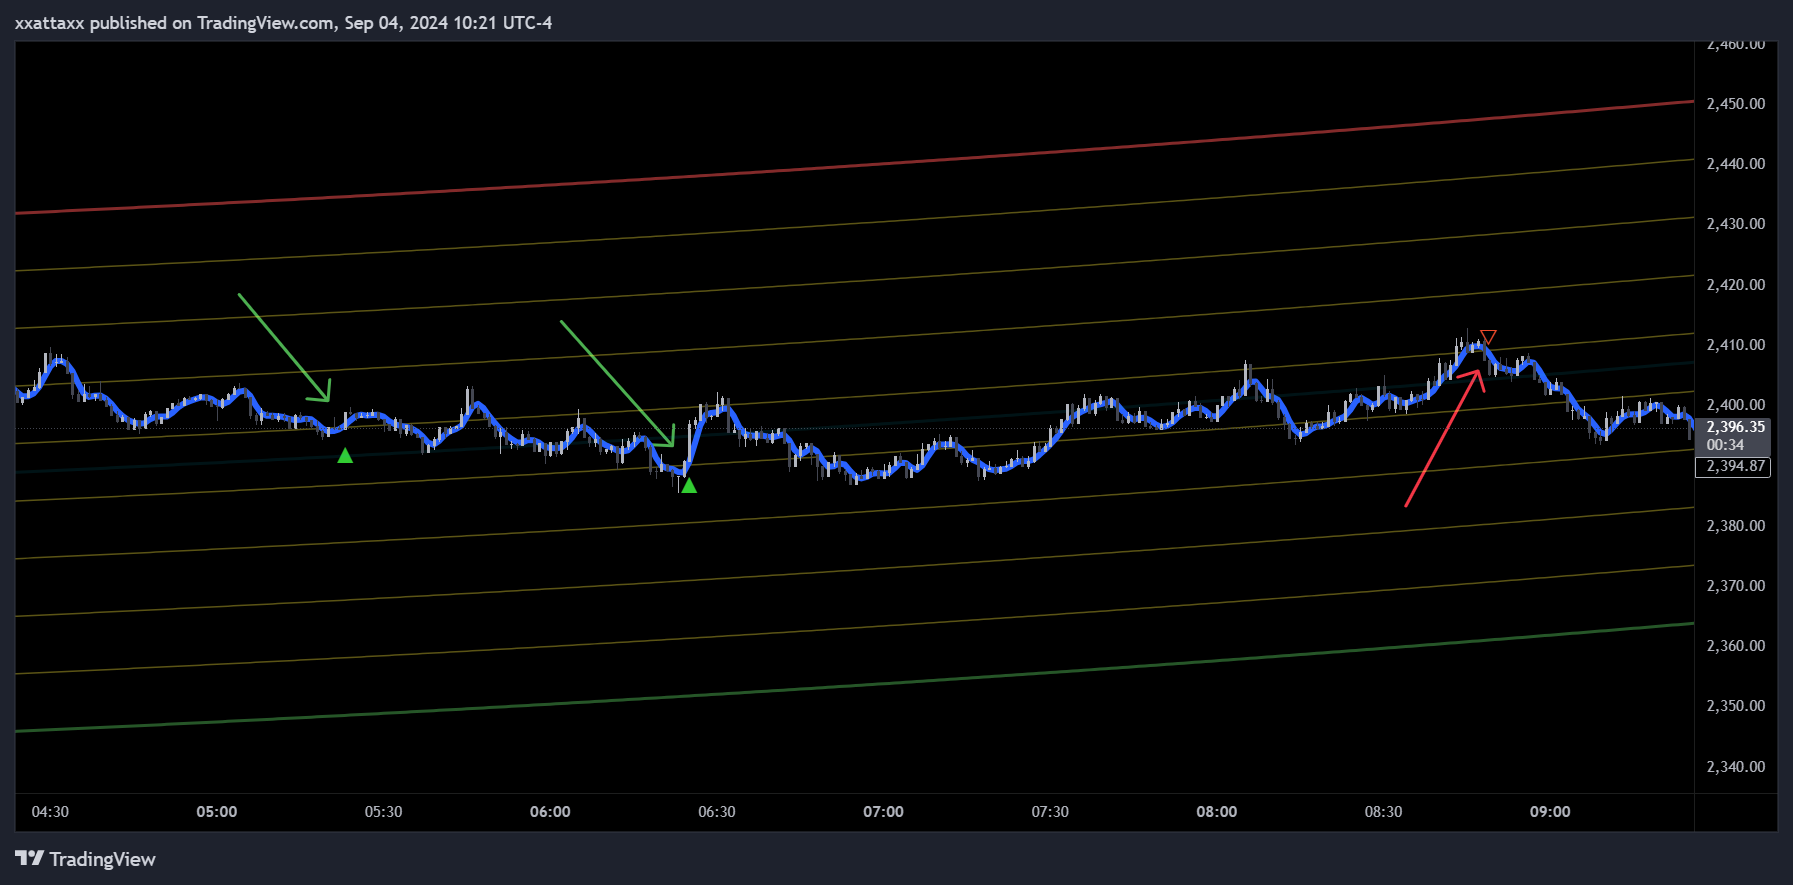Click the 2,360.00 price axis label

1736,646
